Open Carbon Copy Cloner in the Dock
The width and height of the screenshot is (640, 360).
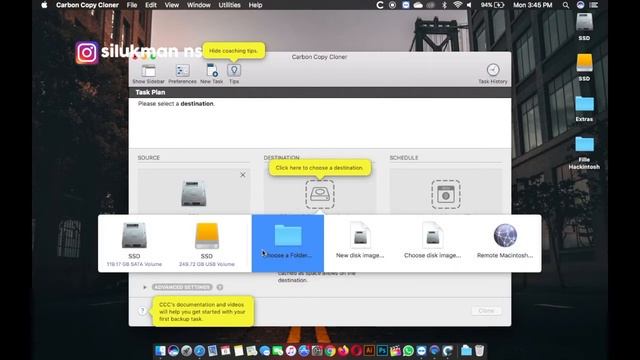coord(448,351)
